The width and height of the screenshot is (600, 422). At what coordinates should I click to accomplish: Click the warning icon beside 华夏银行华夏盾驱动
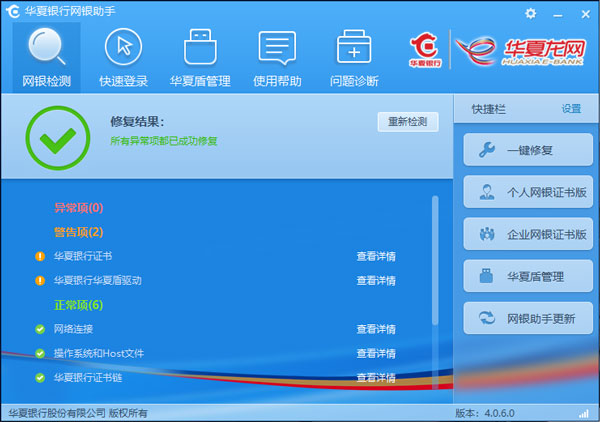point(40,281)
